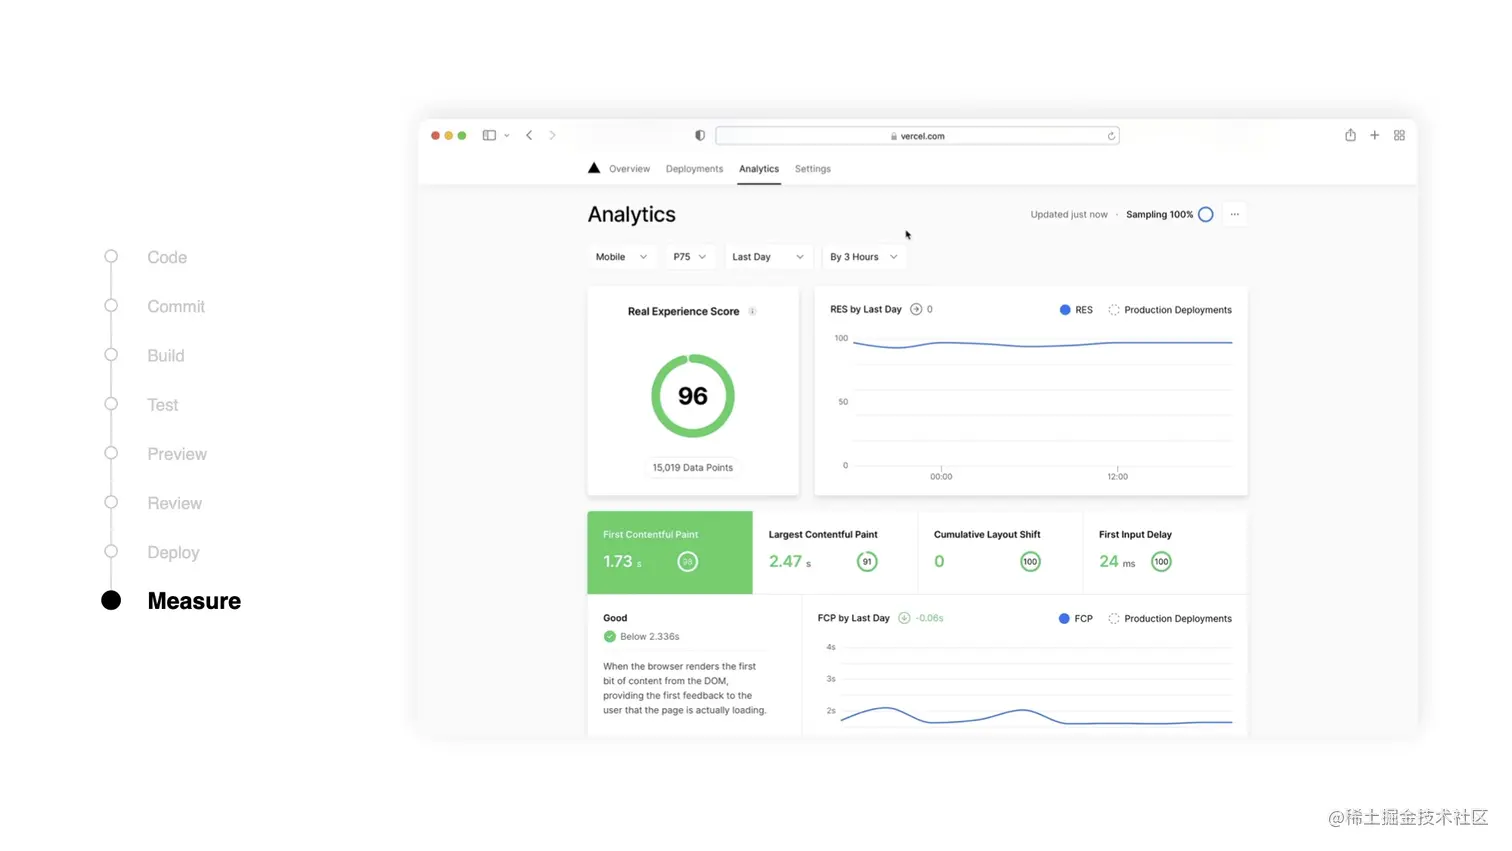Expand the chevron beside the sidebar icon
This screenshot has width=1512, height=851.
pyautogui.click(x=507, y=135)
